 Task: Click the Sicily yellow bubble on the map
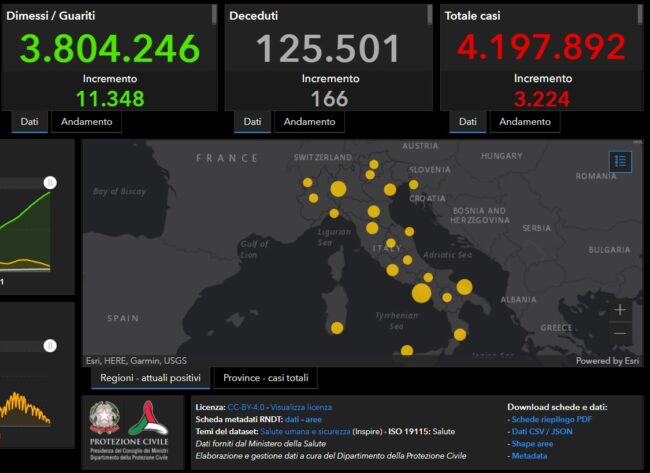407,351
